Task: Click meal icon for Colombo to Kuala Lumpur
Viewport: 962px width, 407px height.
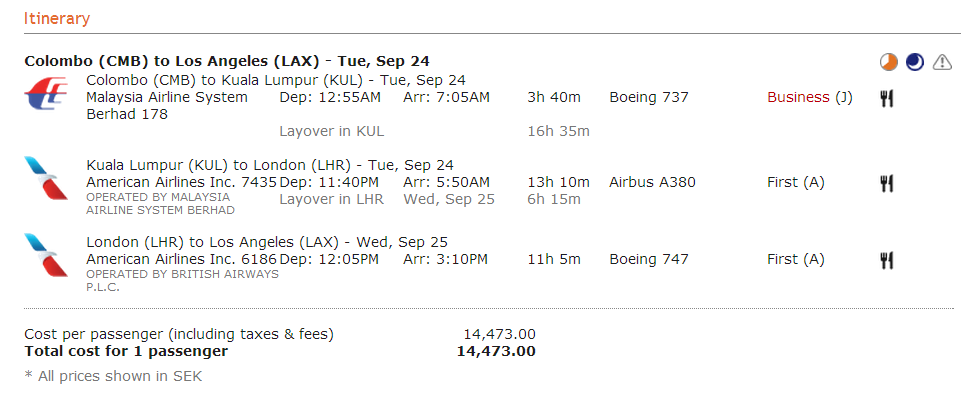Action: tap(886, 98)
